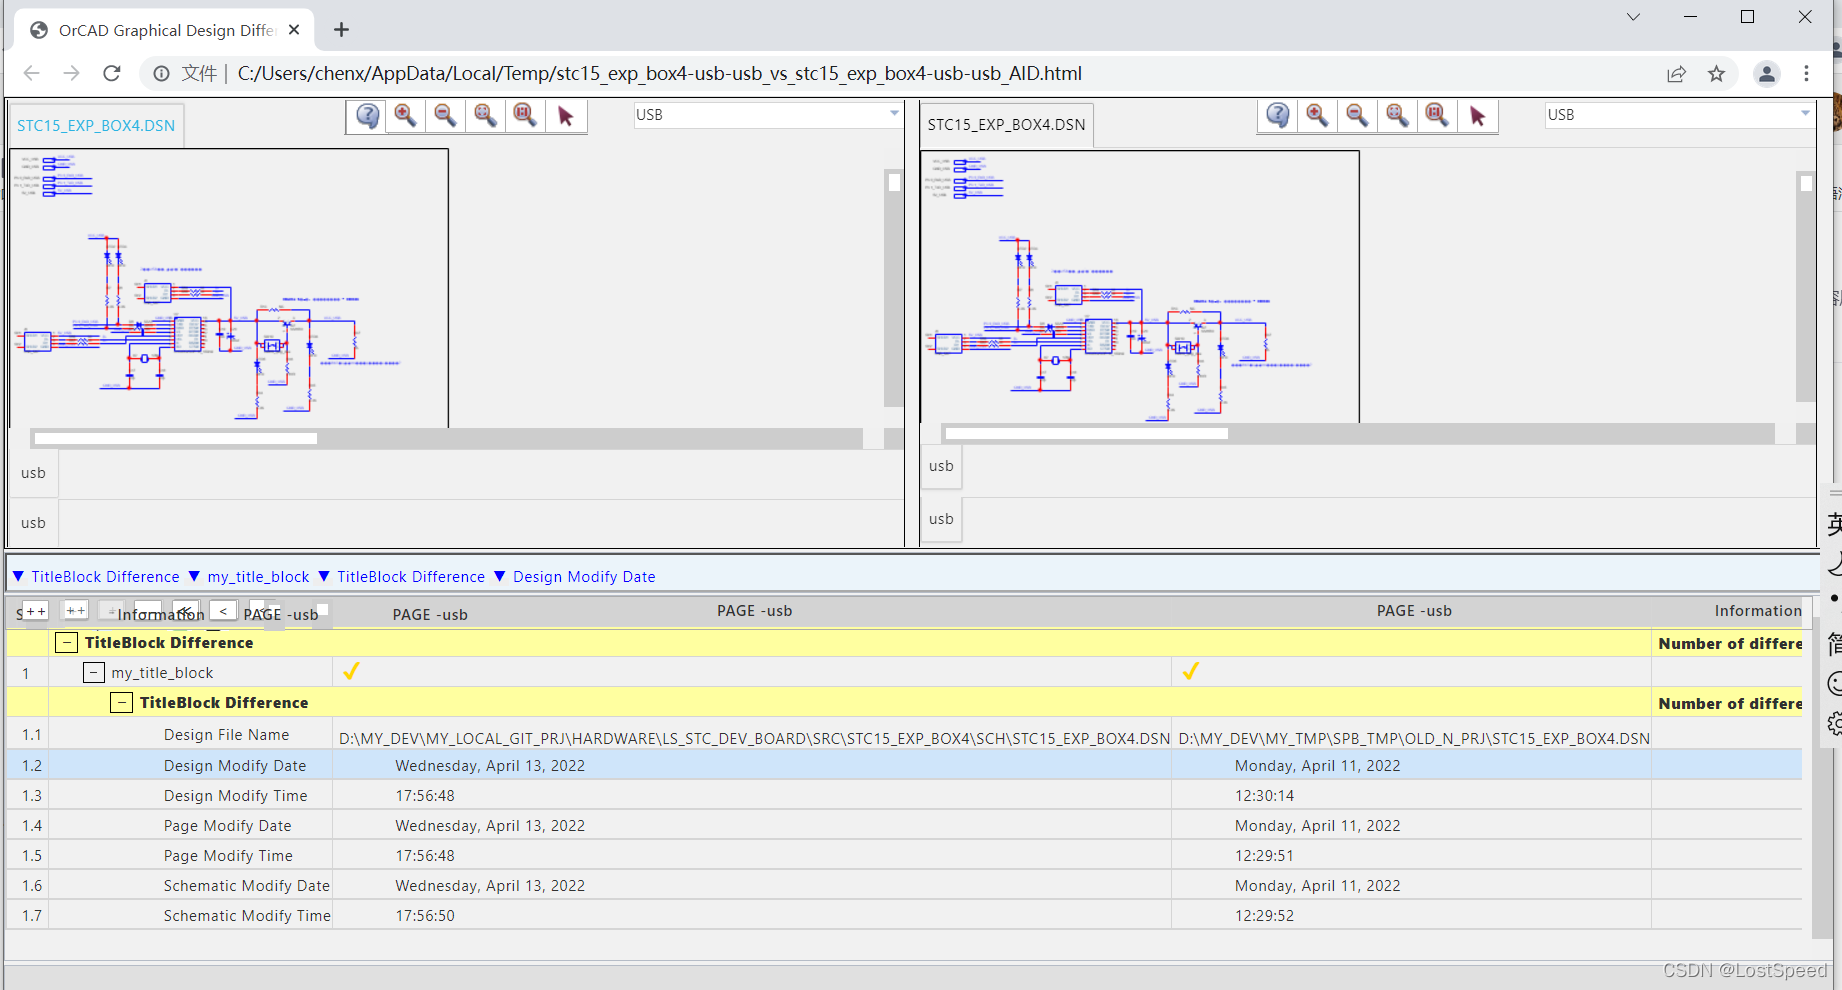The height and width of the screenshot is (990, 1842).
Task: Click help icon in left schematic toolbar
Action: pos(367,116)
